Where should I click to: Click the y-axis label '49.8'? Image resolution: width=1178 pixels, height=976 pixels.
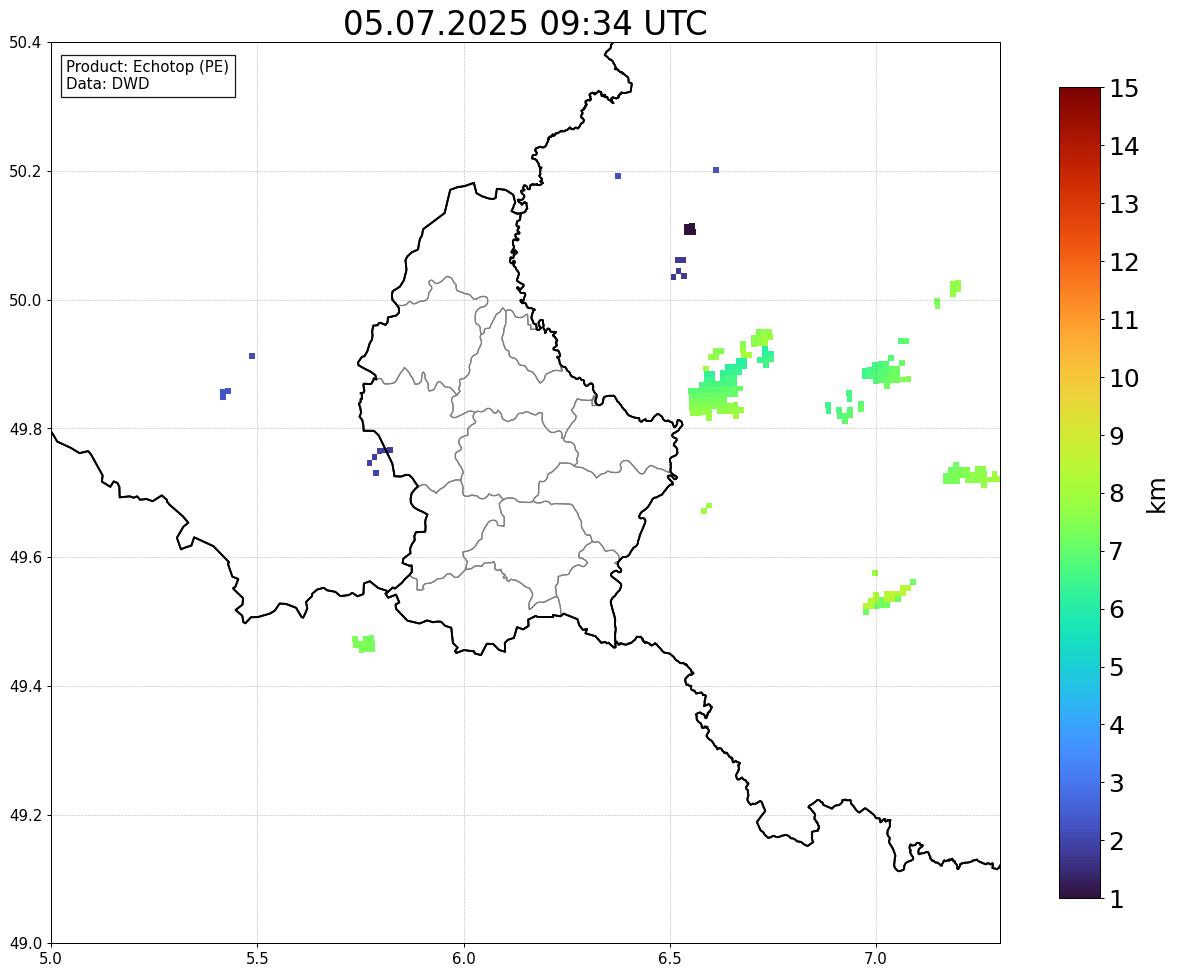click(x=24, y=429)
